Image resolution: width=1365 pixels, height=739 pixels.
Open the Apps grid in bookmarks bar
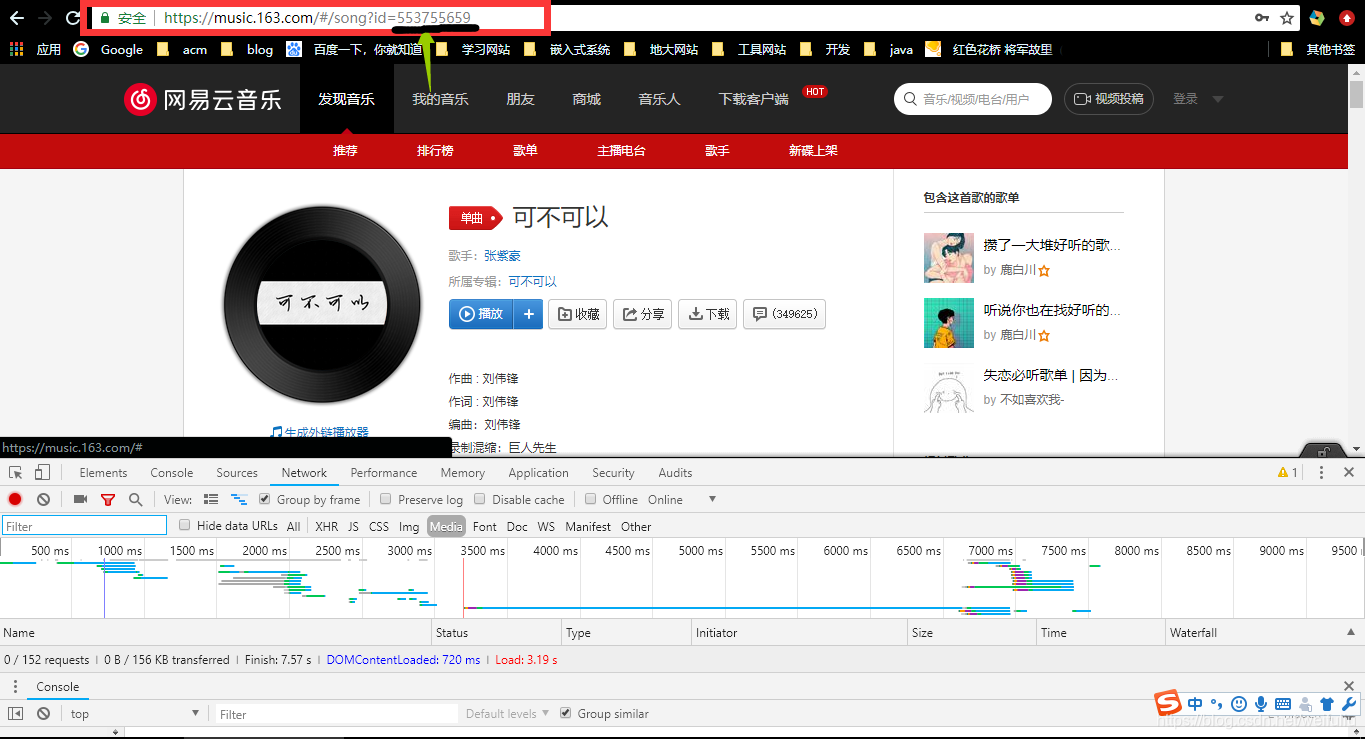17,49
